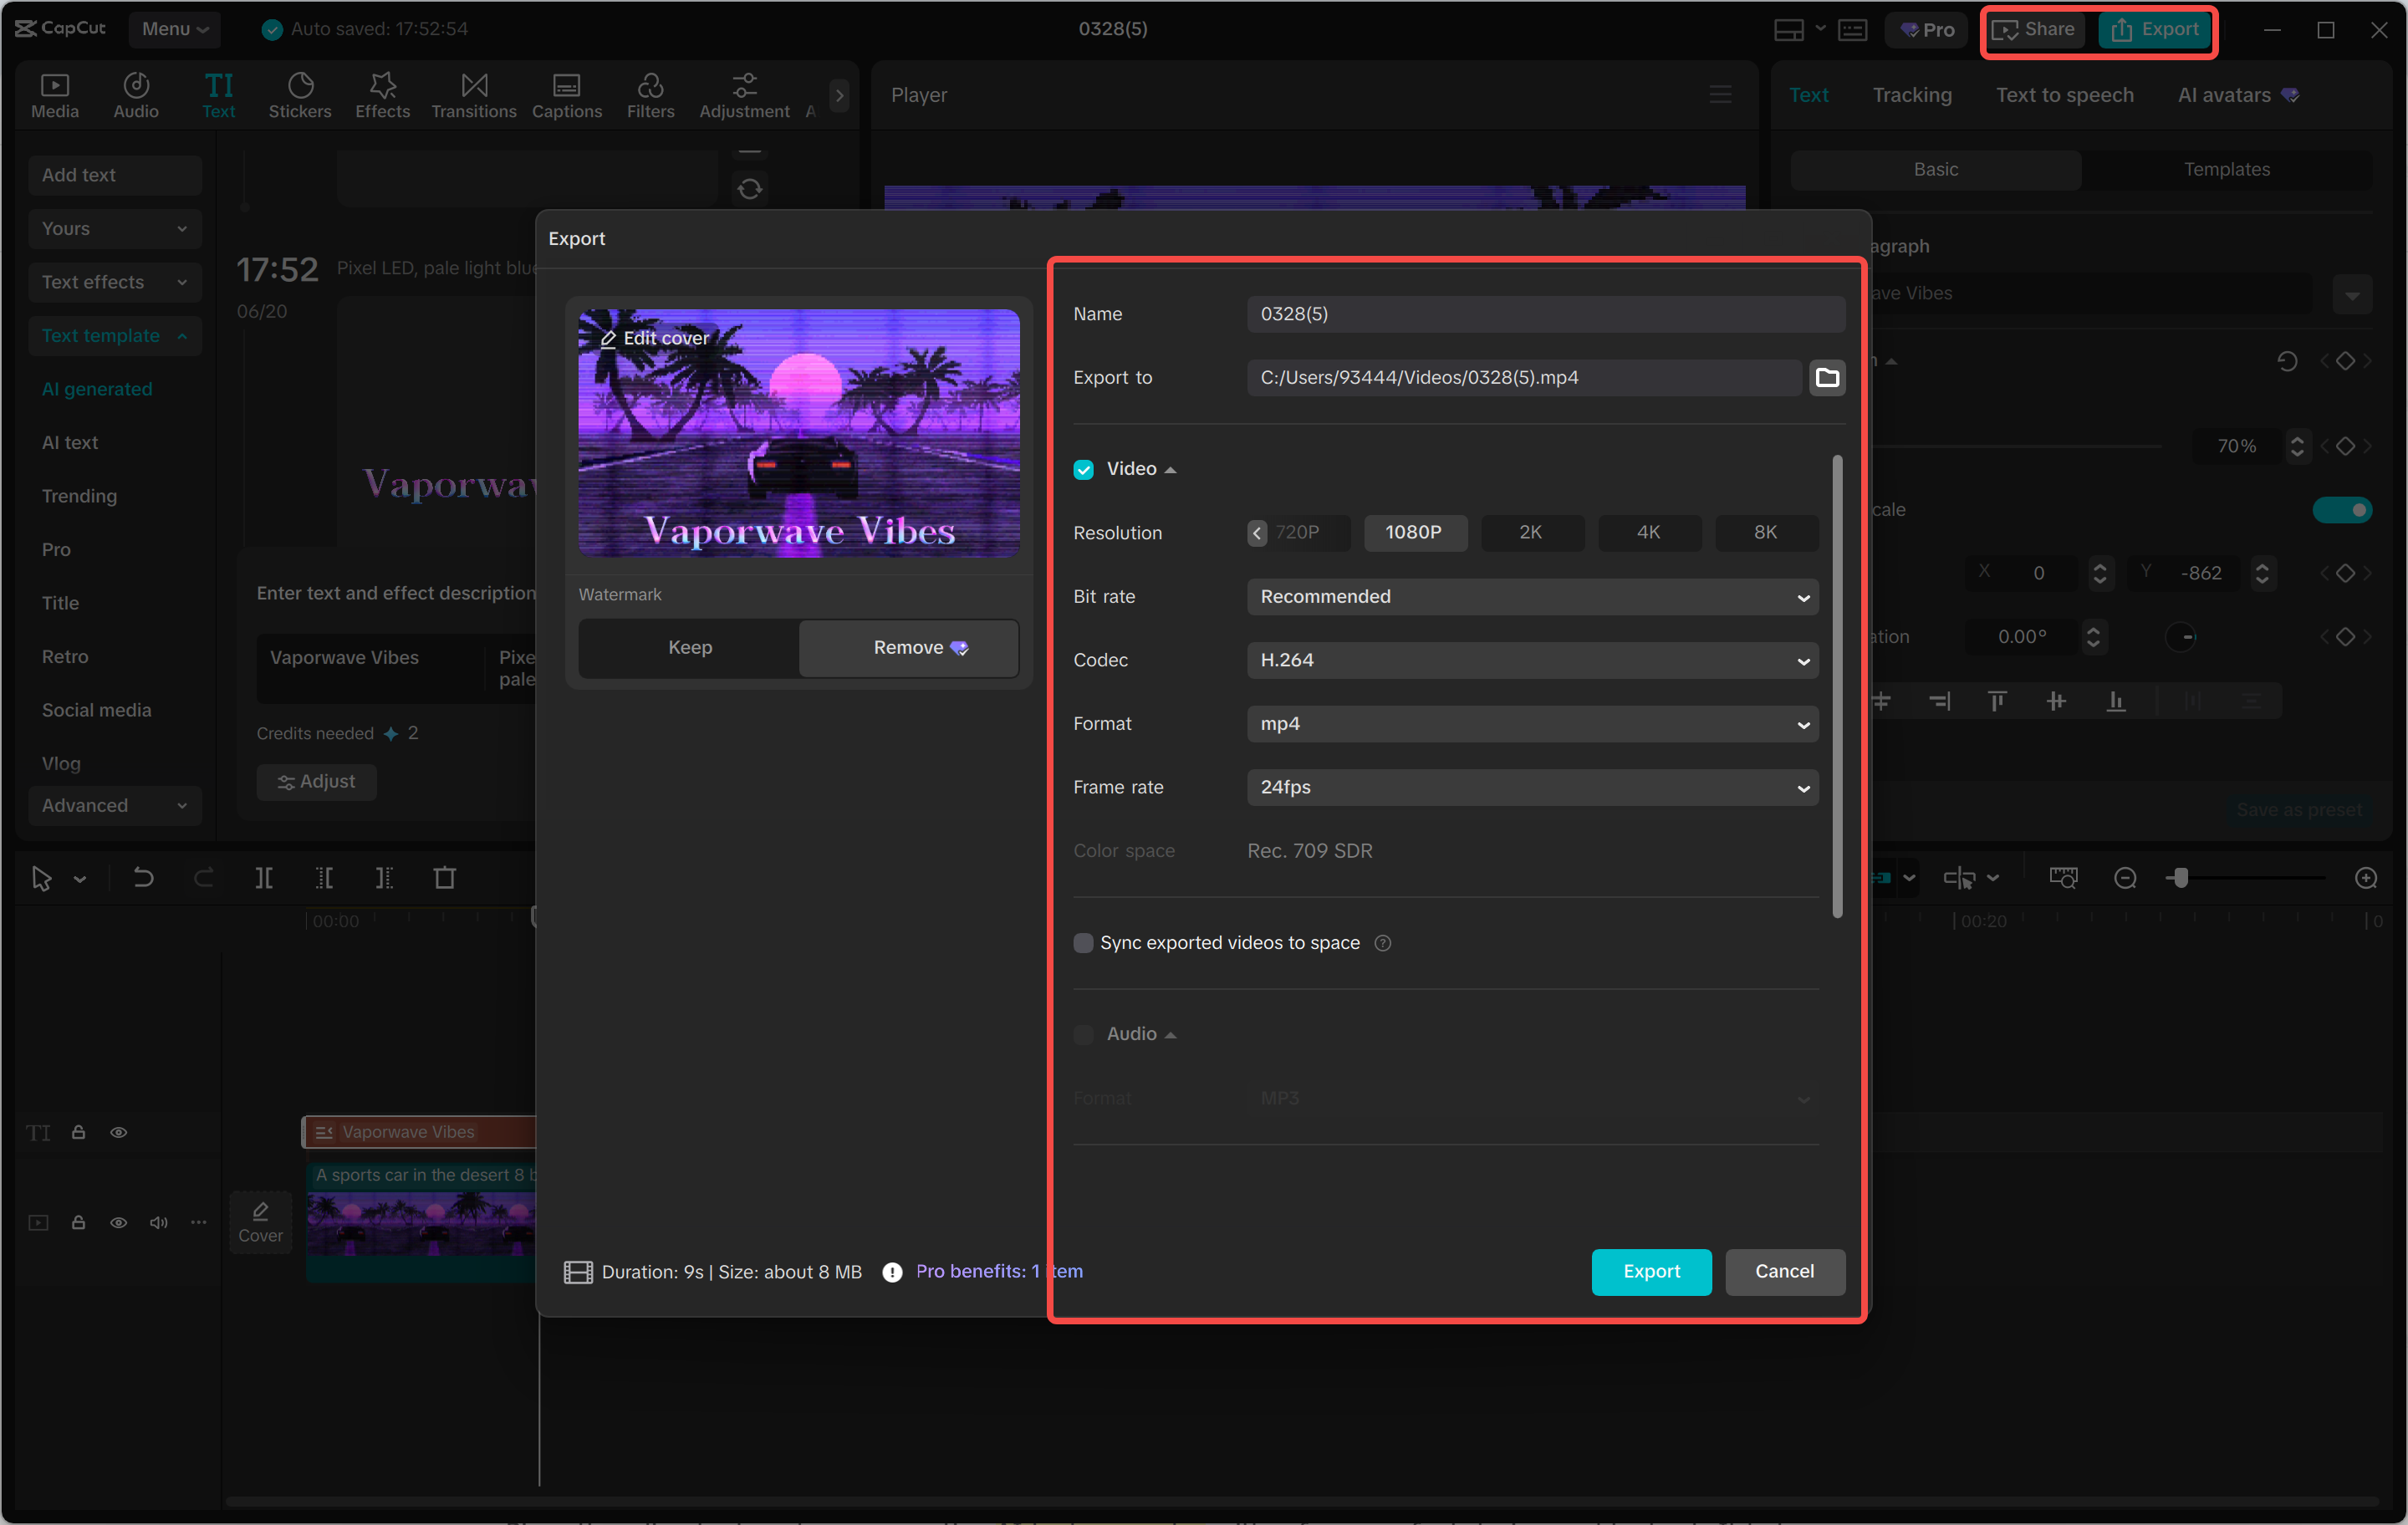Viewport: 2408px width, 1525px height.
Task: Open the Stickers panel
Action: click(299, 95)
